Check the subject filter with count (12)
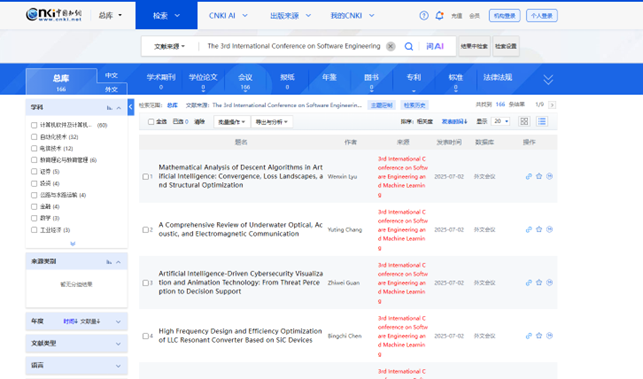The image size is (643, 379). (x=34, y=148)
